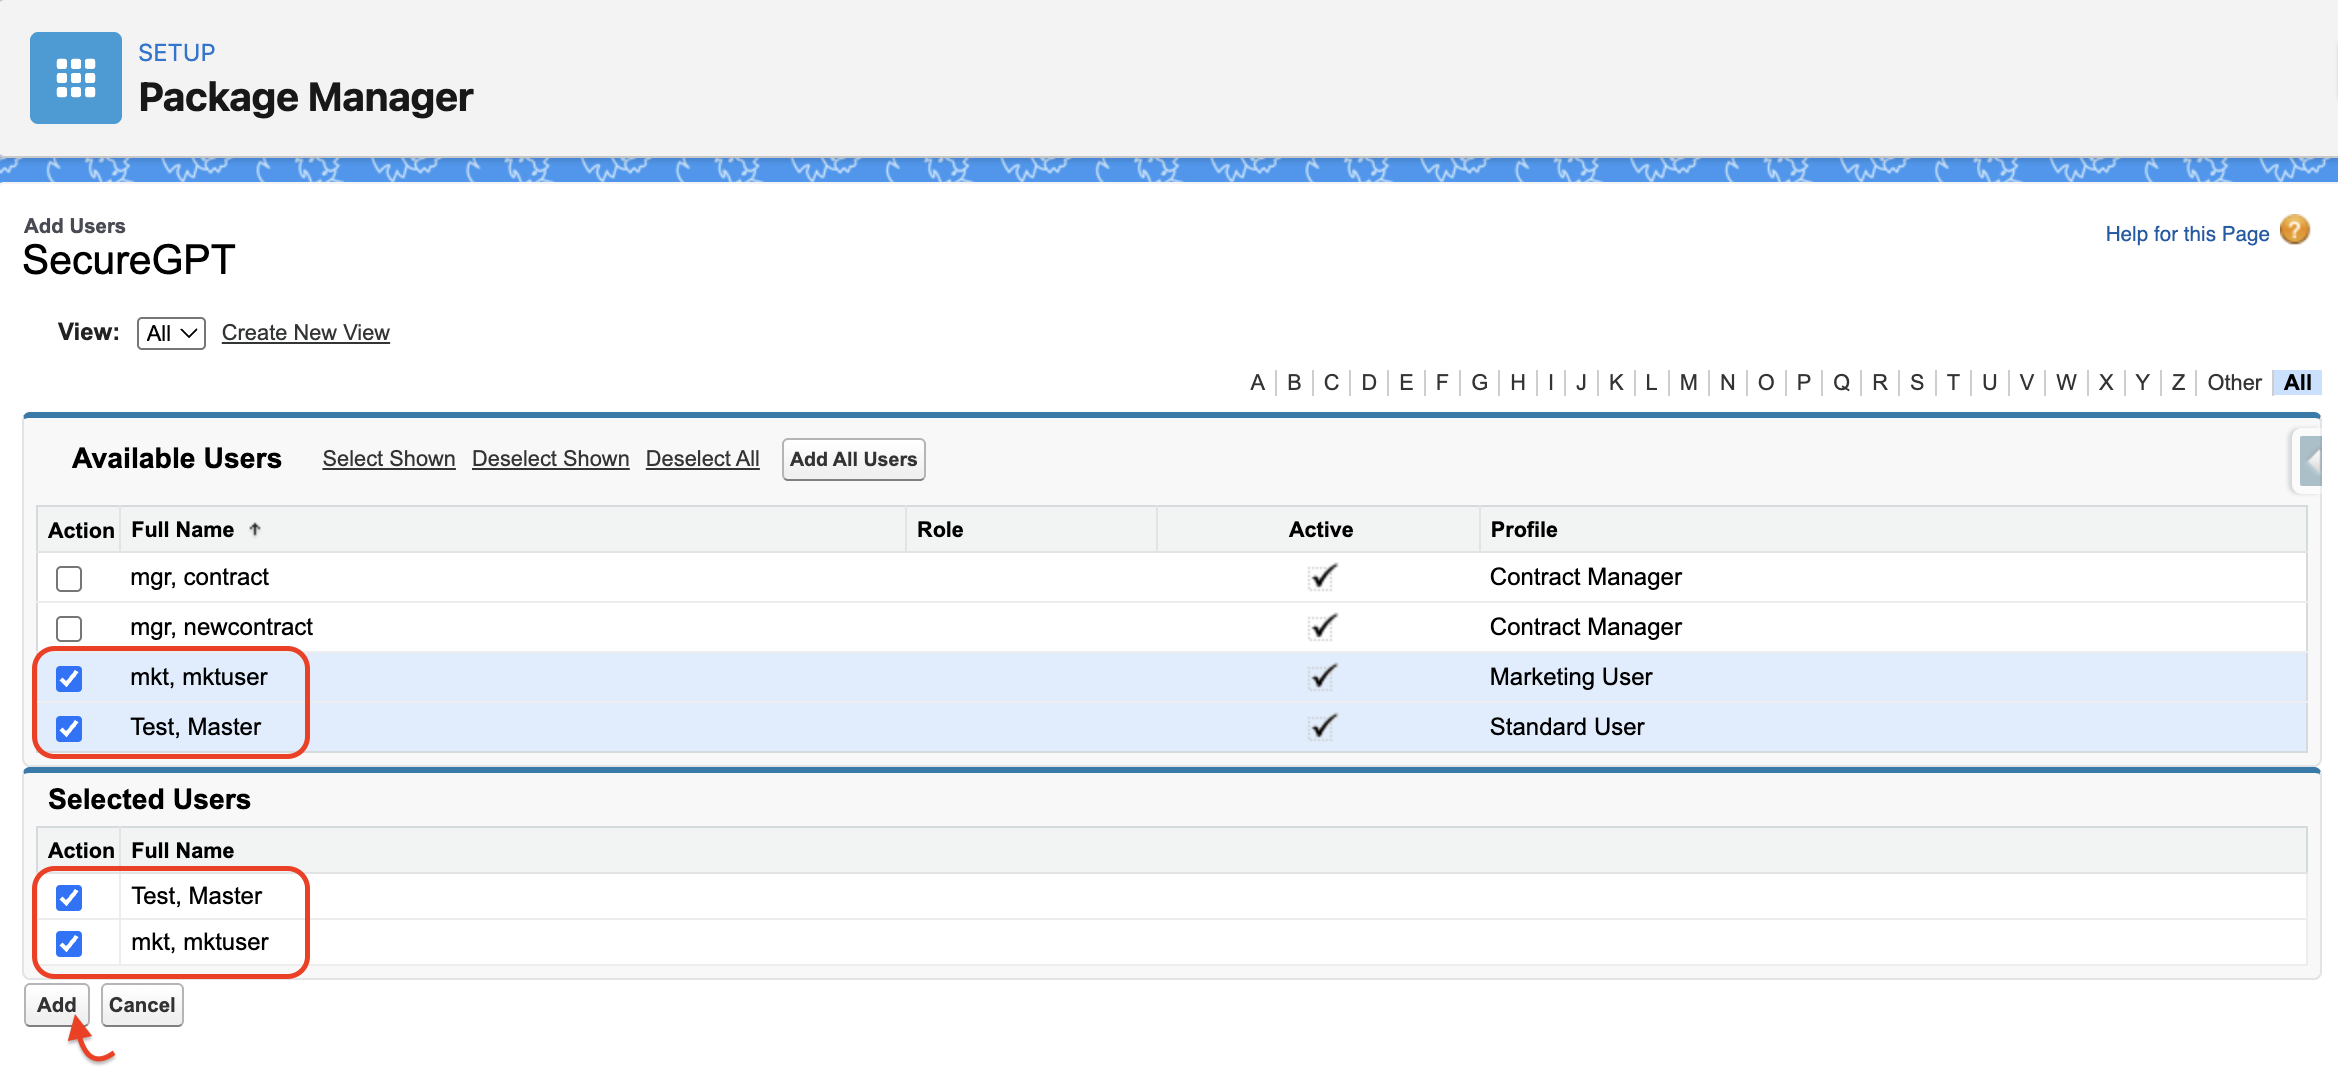The height and width of the screenshot is (1068, 2338).
Task: Click the Cancel button
Action: [142, 1005]
